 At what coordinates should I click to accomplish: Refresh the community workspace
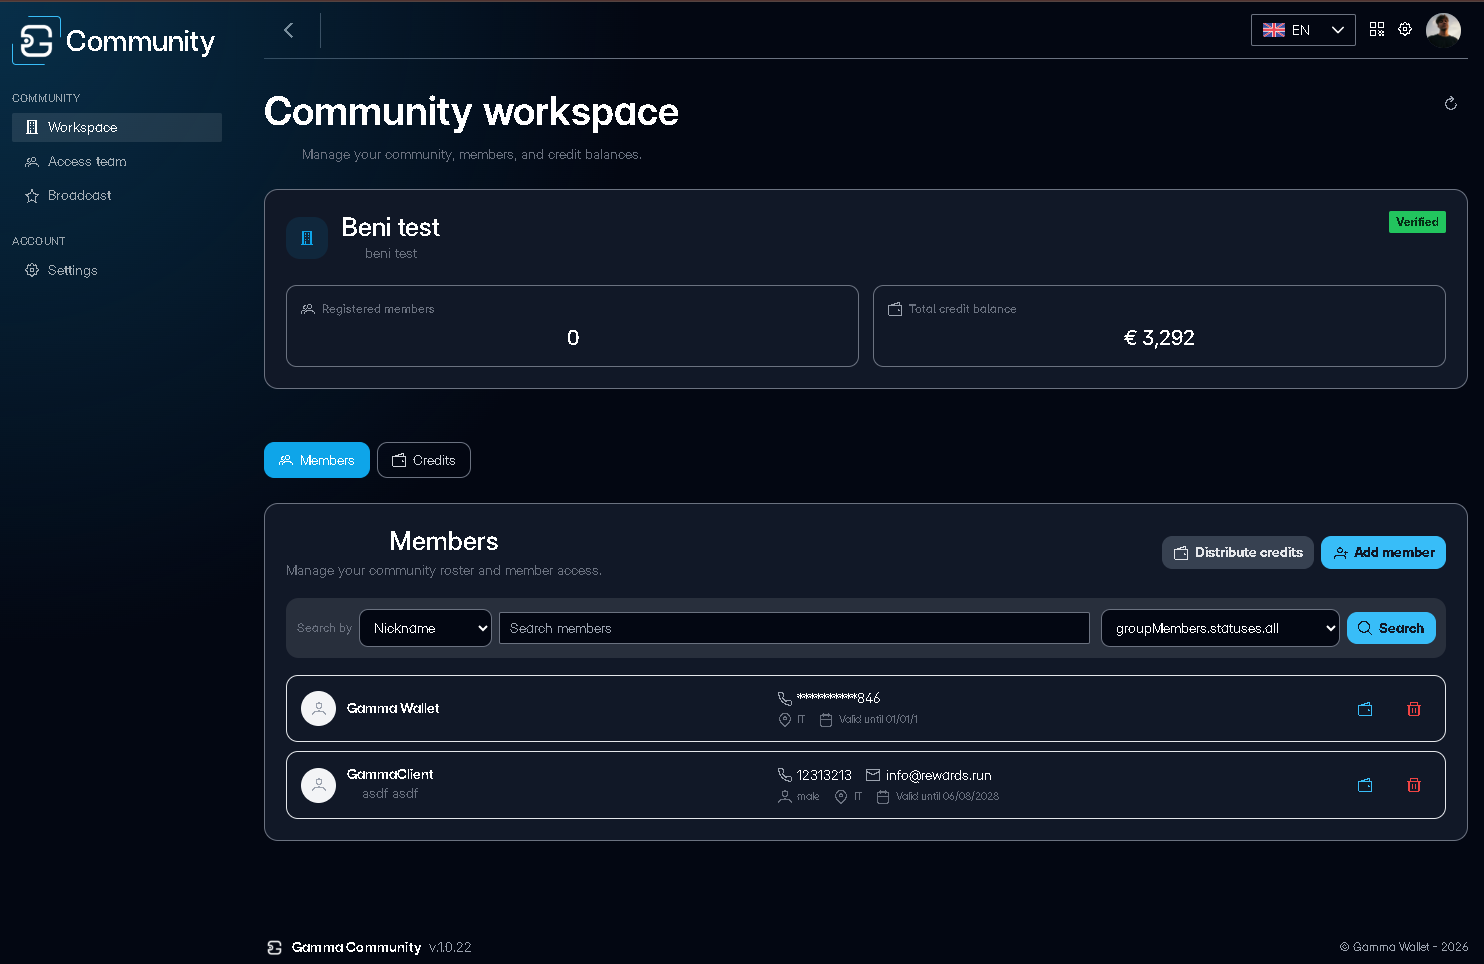click(x=1451, y=103)
